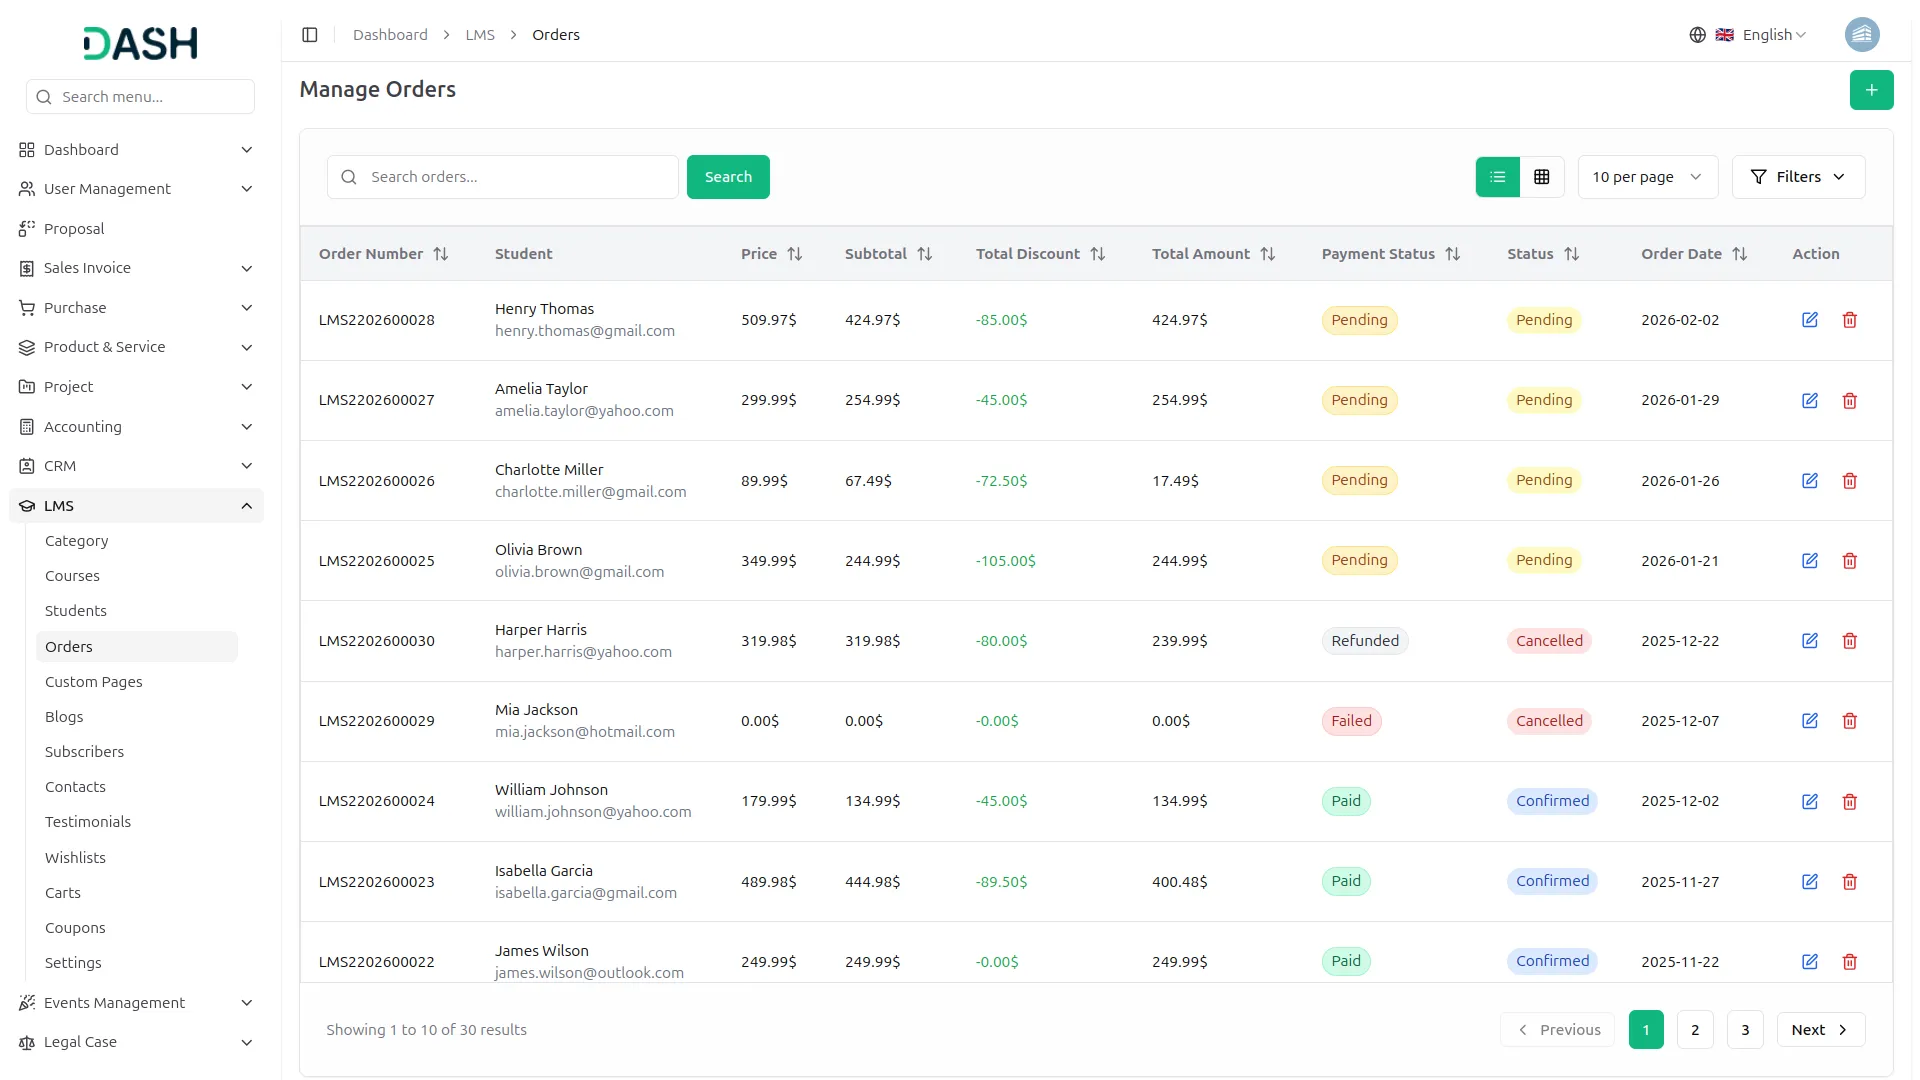Open Students in LMS submenu
The height and width of the screenshot is (1080, 1920).
click(x=76, y=611)
